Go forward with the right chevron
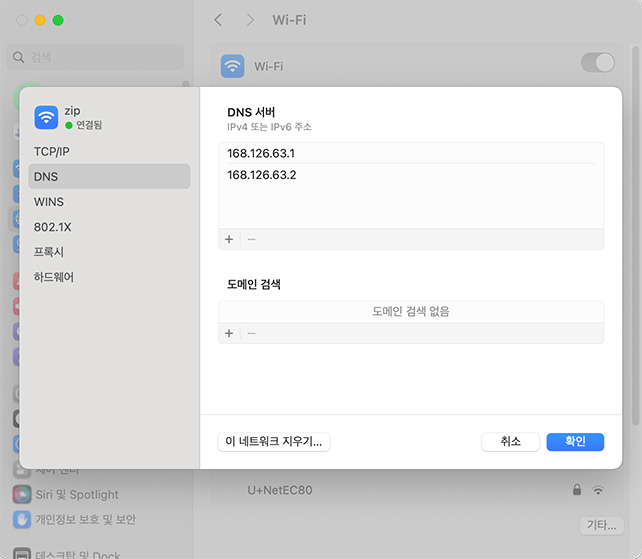642x559 pixels. point(250,20)
